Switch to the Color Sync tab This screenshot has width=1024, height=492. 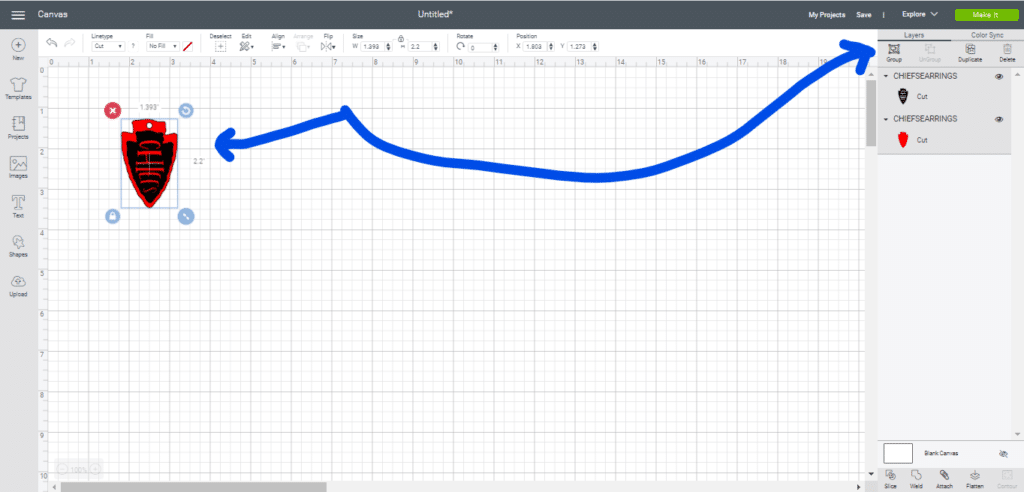(979, 35)
